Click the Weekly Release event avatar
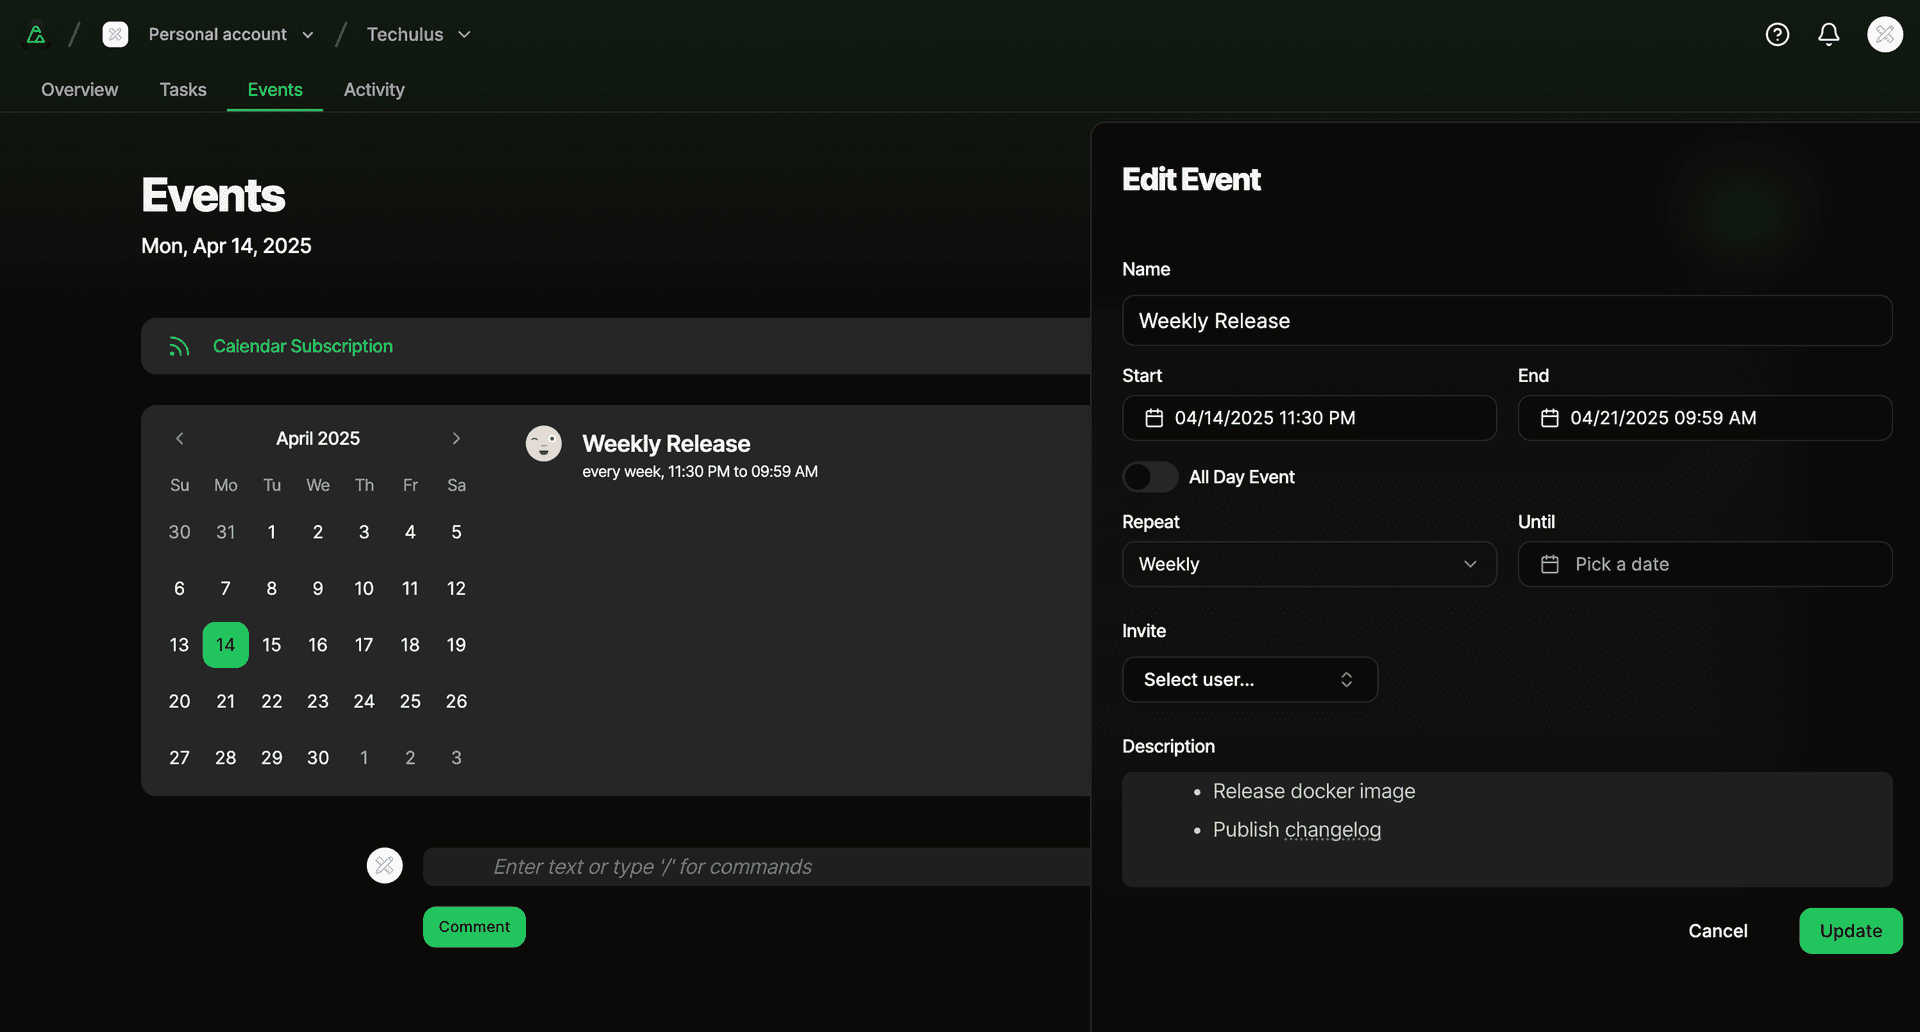1920x1032 pixels. click(544, 443)
